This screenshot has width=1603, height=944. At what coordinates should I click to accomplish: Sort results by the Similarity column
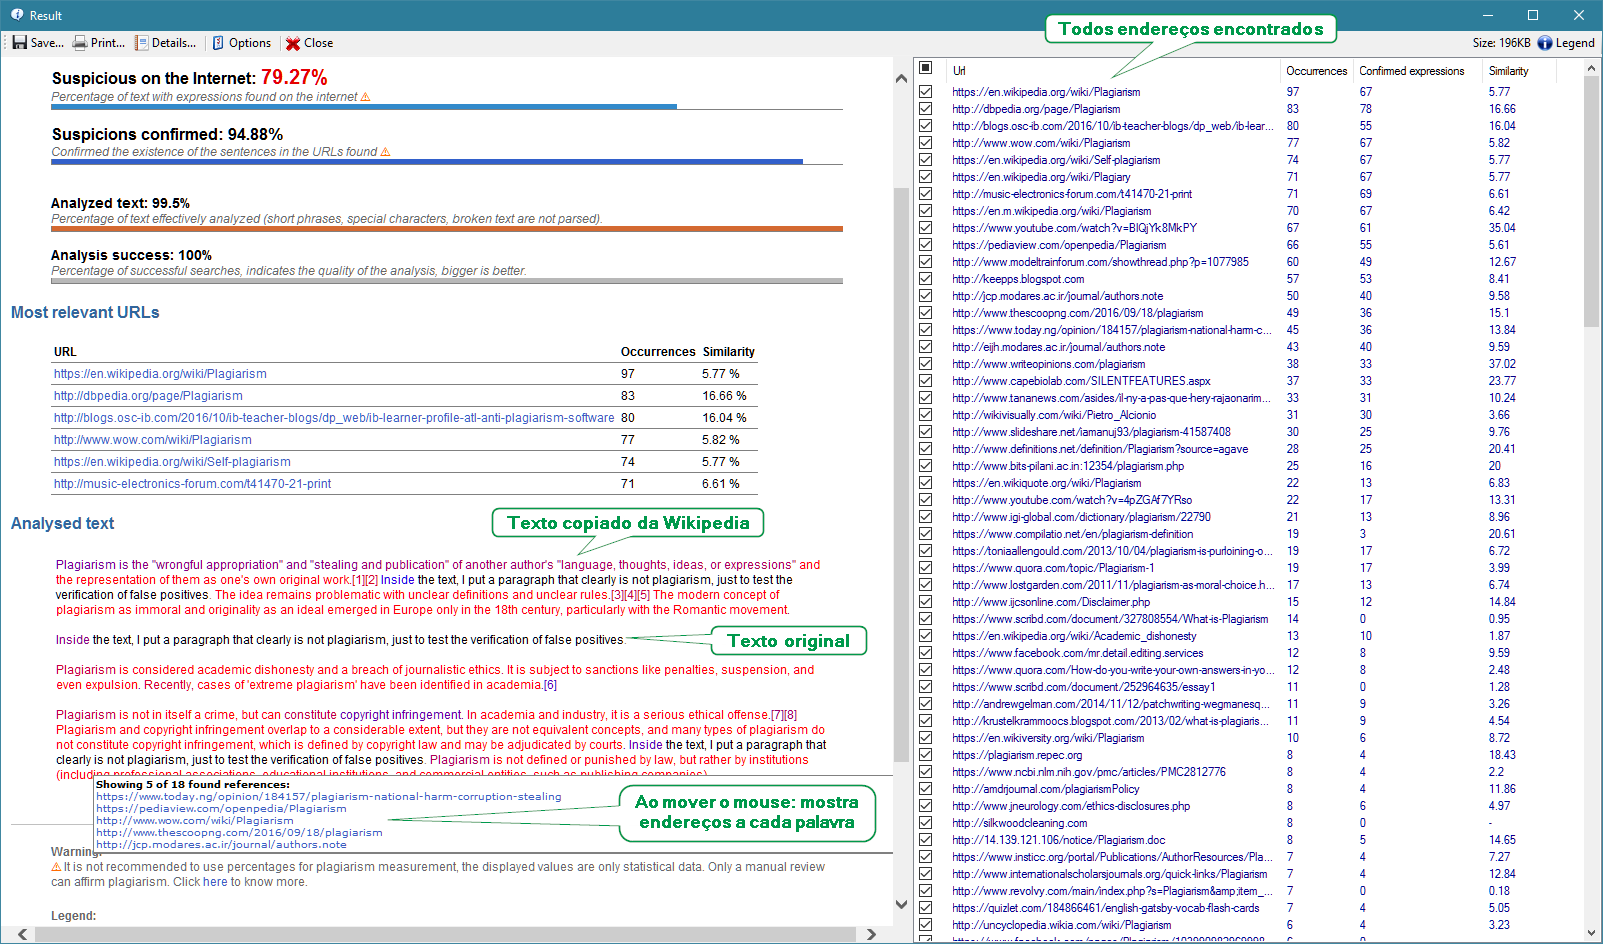pyautogui.click(x=1511, y=70)
